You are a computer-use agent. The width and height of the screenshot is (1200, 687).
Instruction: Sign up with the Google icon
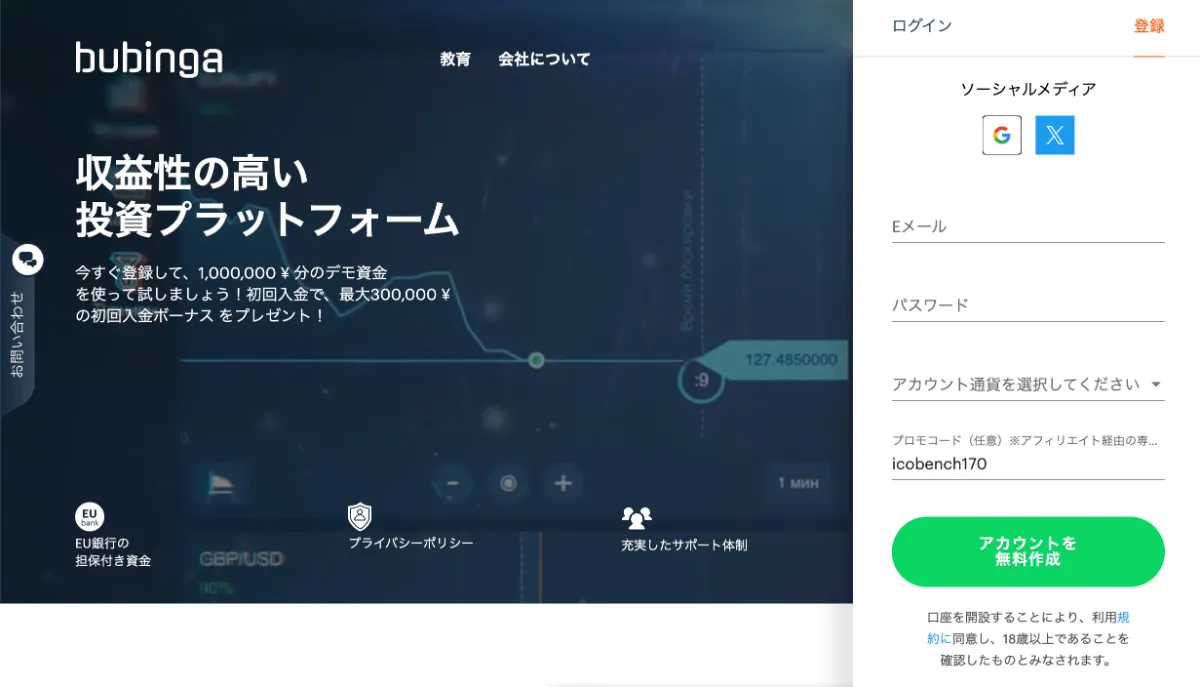(1002, 135)
